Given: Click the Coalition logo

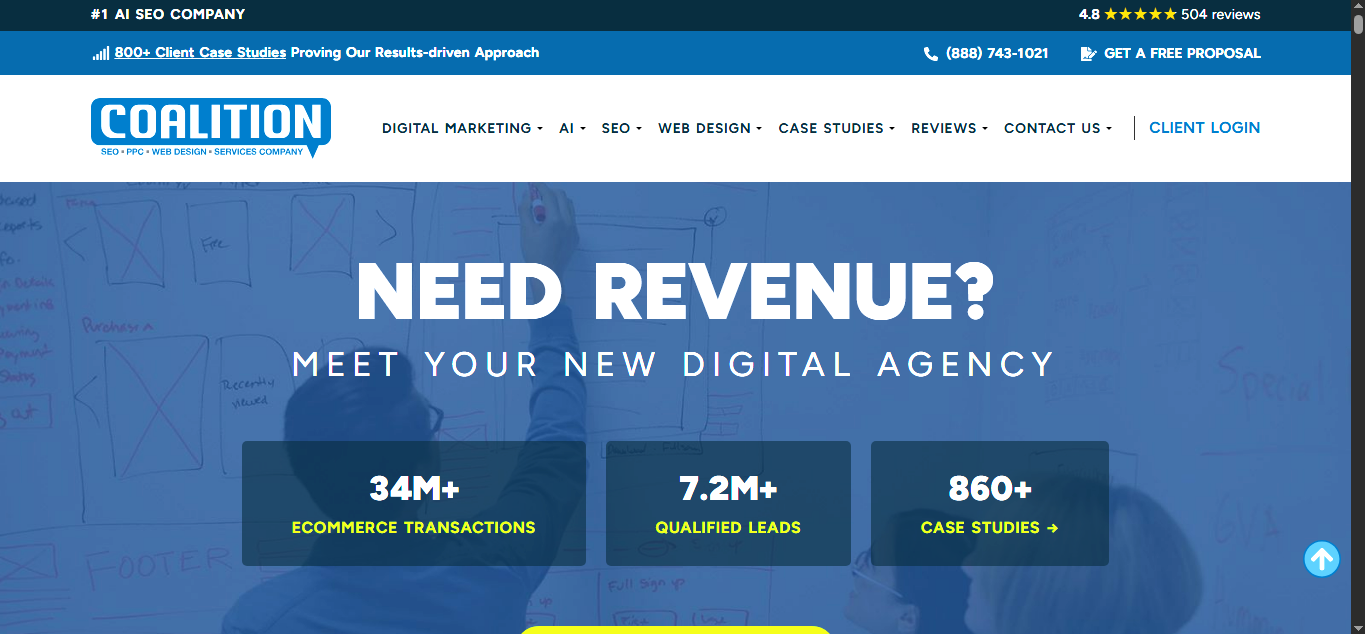Looking at the screenshot, I should pos(211,127).
